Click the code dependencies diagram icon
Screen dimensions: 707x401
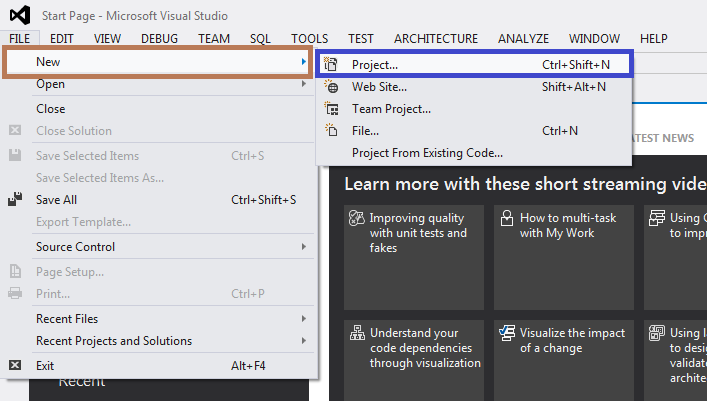click(357, 333)
